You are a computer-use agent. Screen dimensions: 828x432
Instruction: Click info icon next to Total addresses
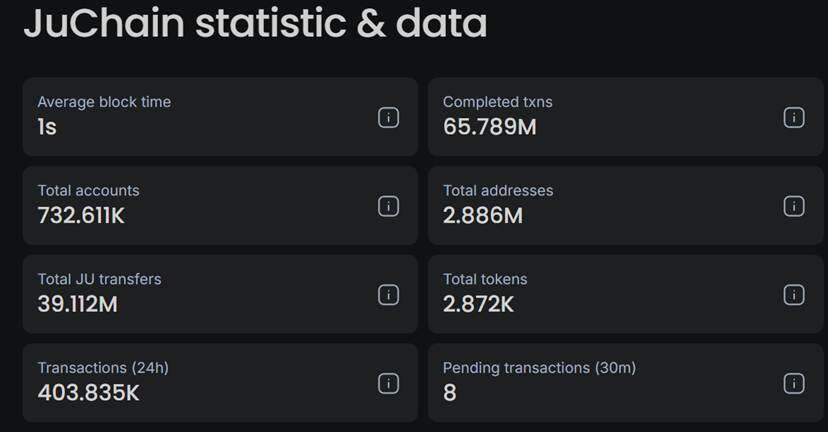(x=793, y=206)
